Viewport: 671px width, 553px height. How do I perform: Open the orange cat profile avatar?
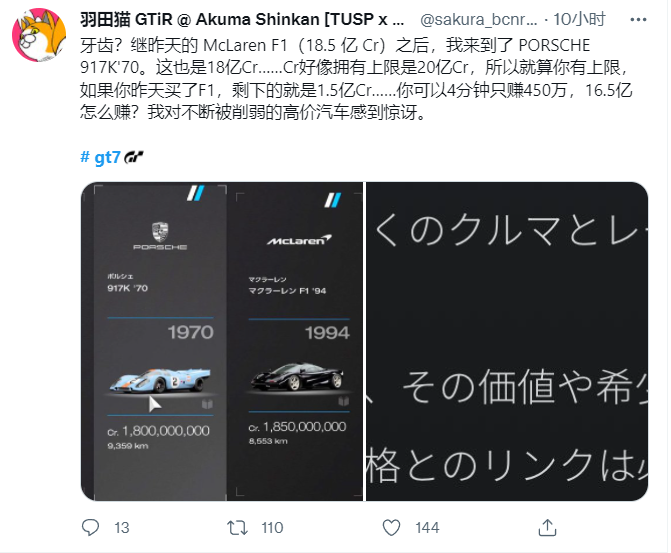click(39, 35)
